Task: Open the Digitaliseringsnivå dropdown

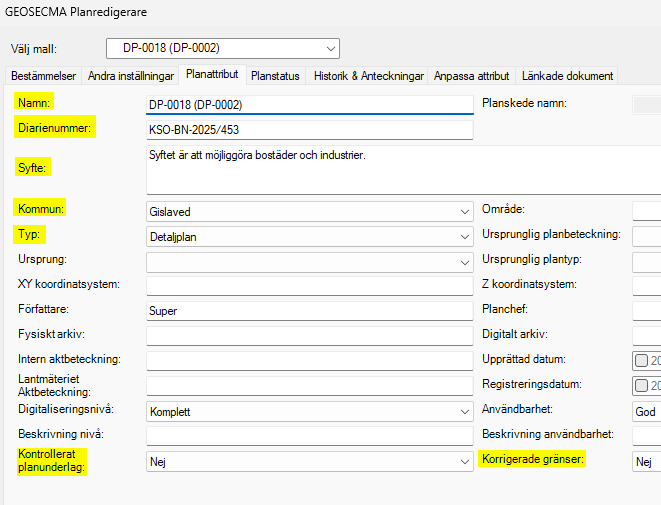Action: [x=309, y=411]
